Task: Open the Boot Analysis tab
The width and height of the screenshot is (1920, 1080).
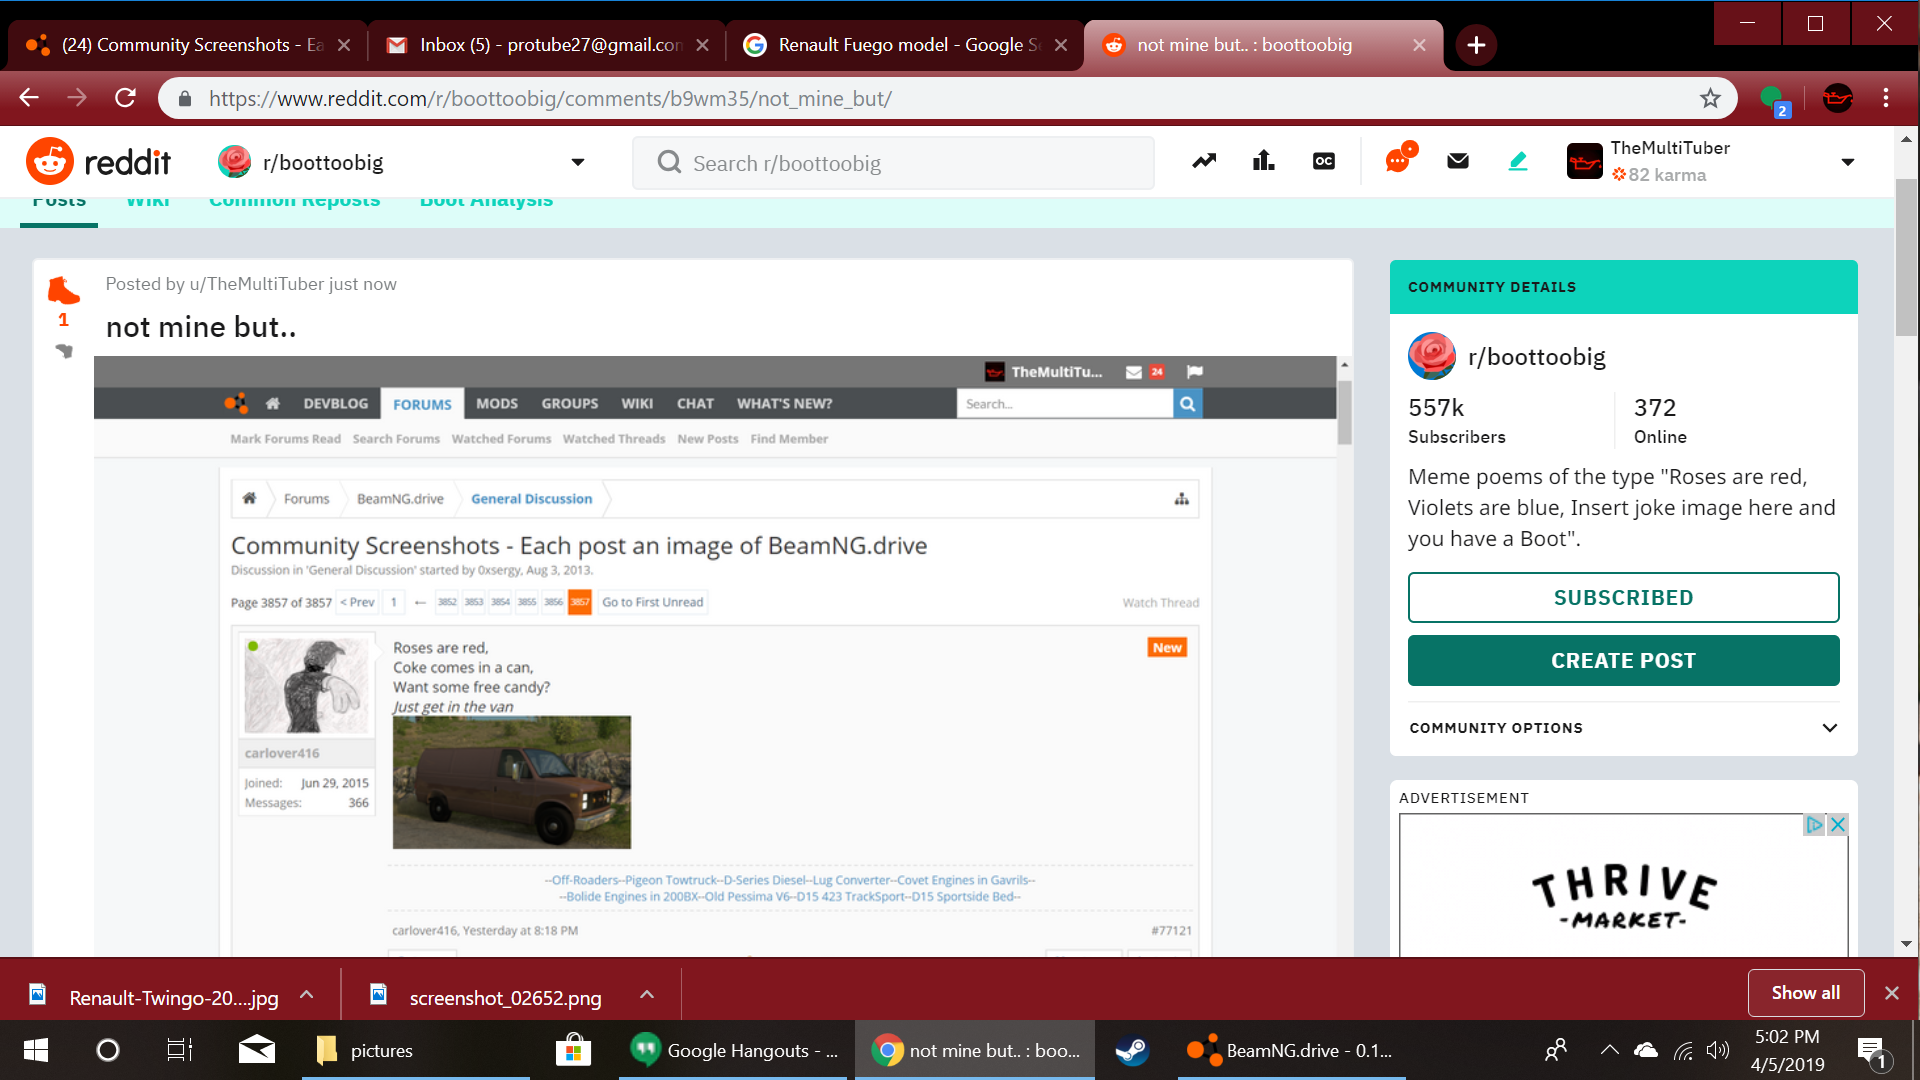Action: (x=486, y=204)
